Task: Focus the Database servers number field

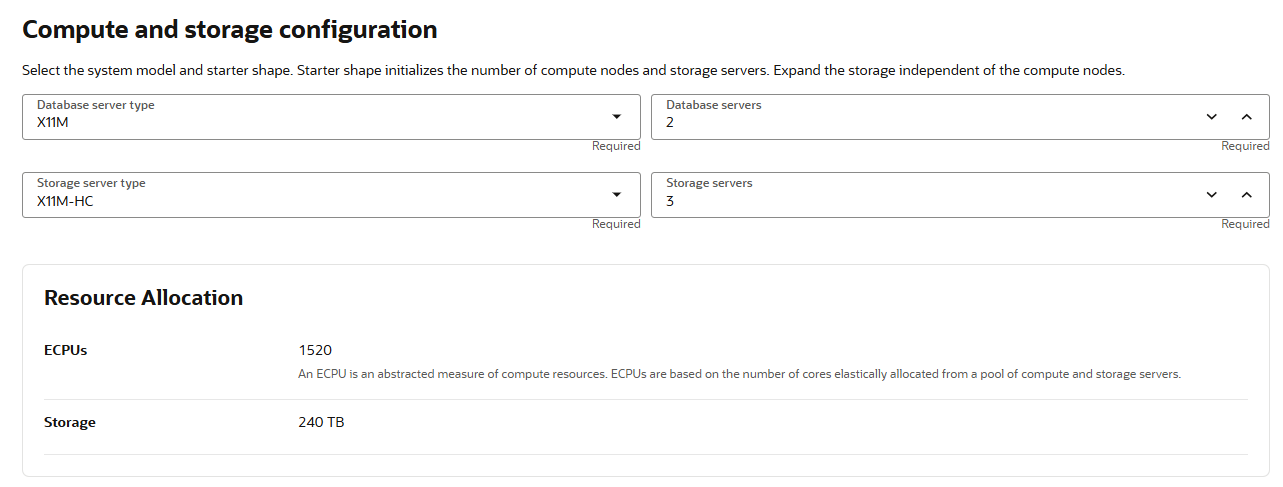Action: pyautogui.click(x=900, y=123)
